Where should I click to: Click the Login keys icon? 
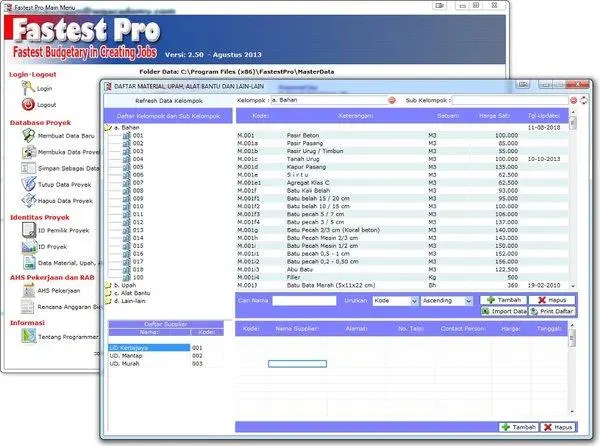coord(28,88)
